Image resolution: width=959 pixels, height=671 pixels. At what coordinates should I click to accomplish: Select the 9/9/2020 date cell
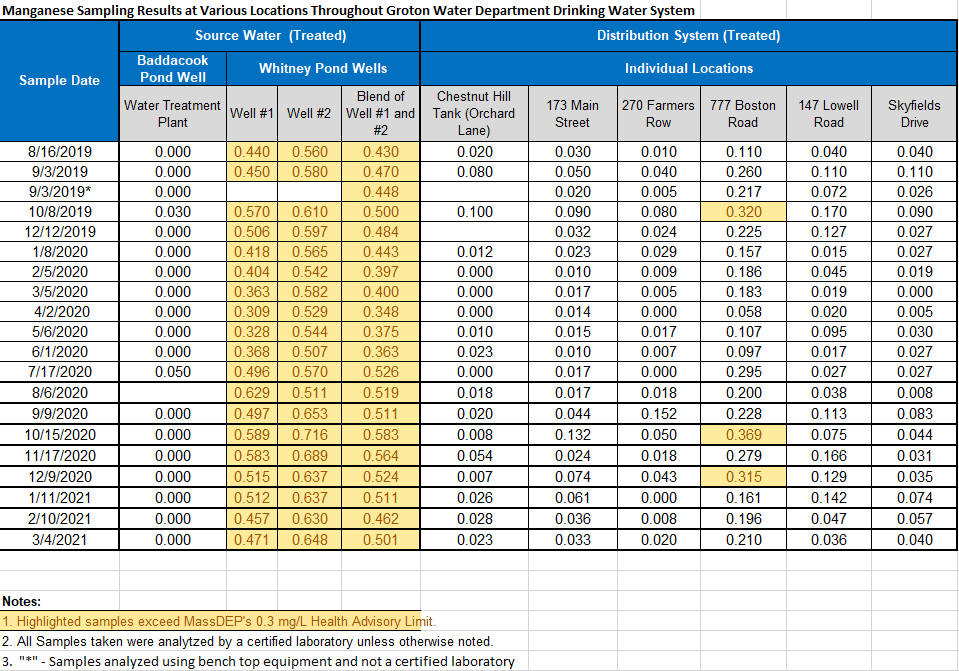59,414
